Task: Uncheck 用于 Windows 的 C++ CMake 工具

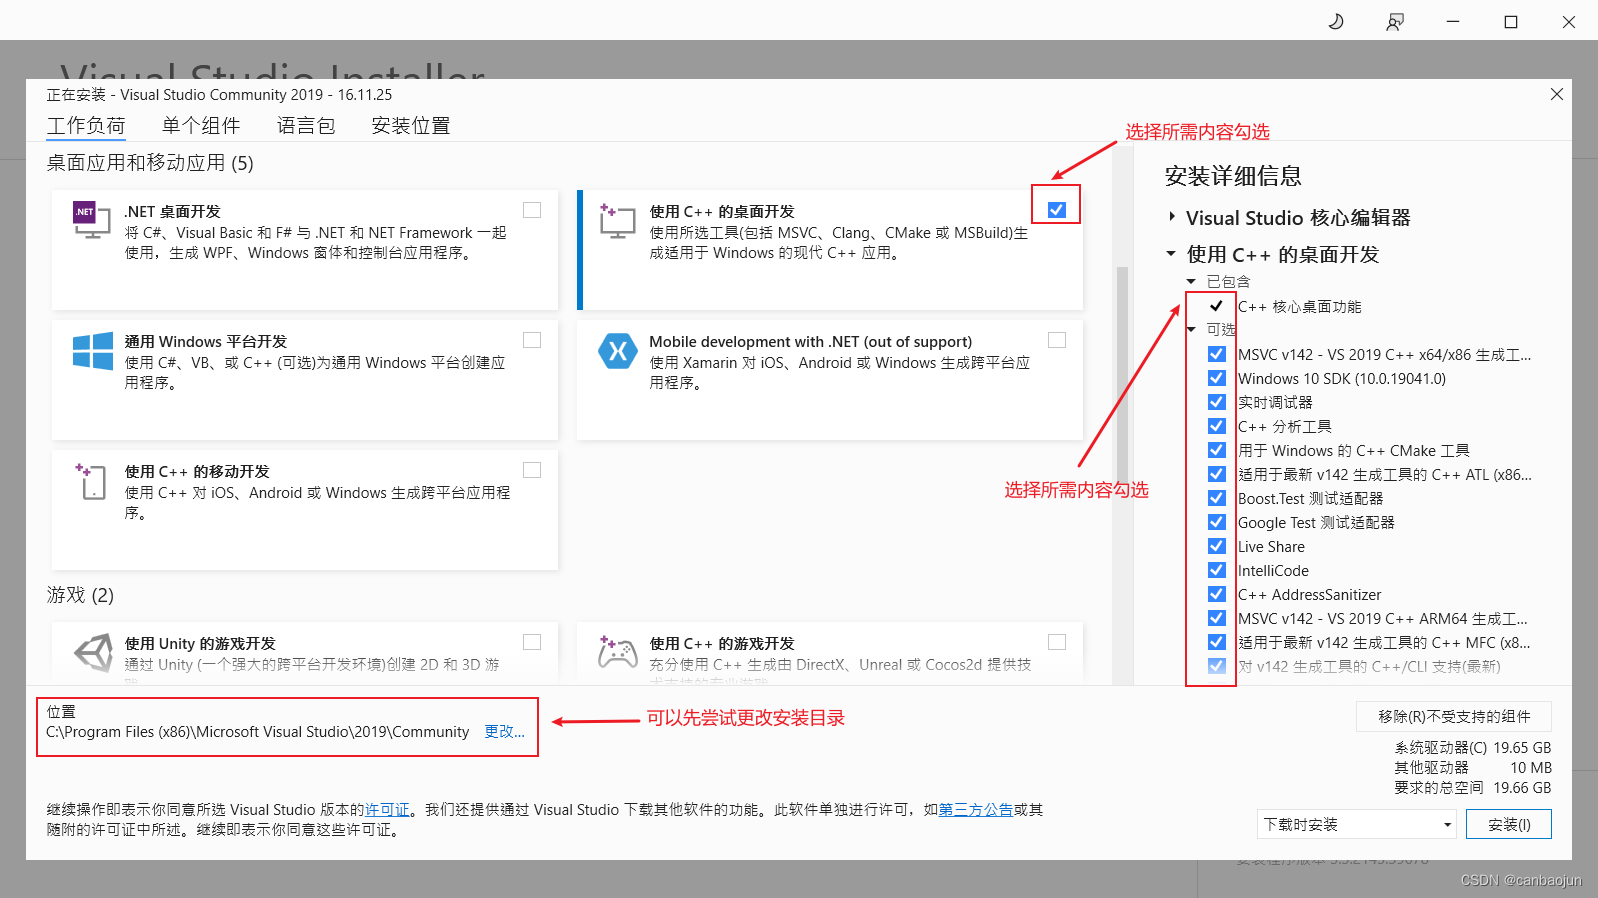Action: (x=1217, y=450)
